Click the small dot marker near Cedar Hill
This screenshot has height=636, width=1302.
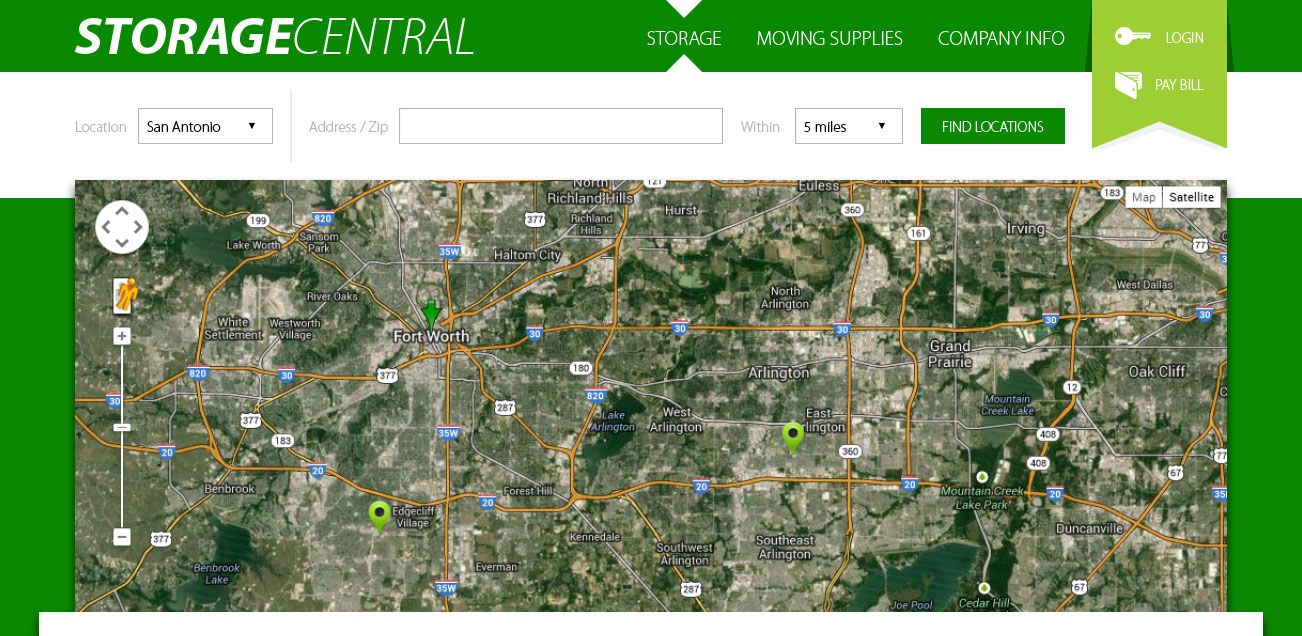[x=984, y=588]
